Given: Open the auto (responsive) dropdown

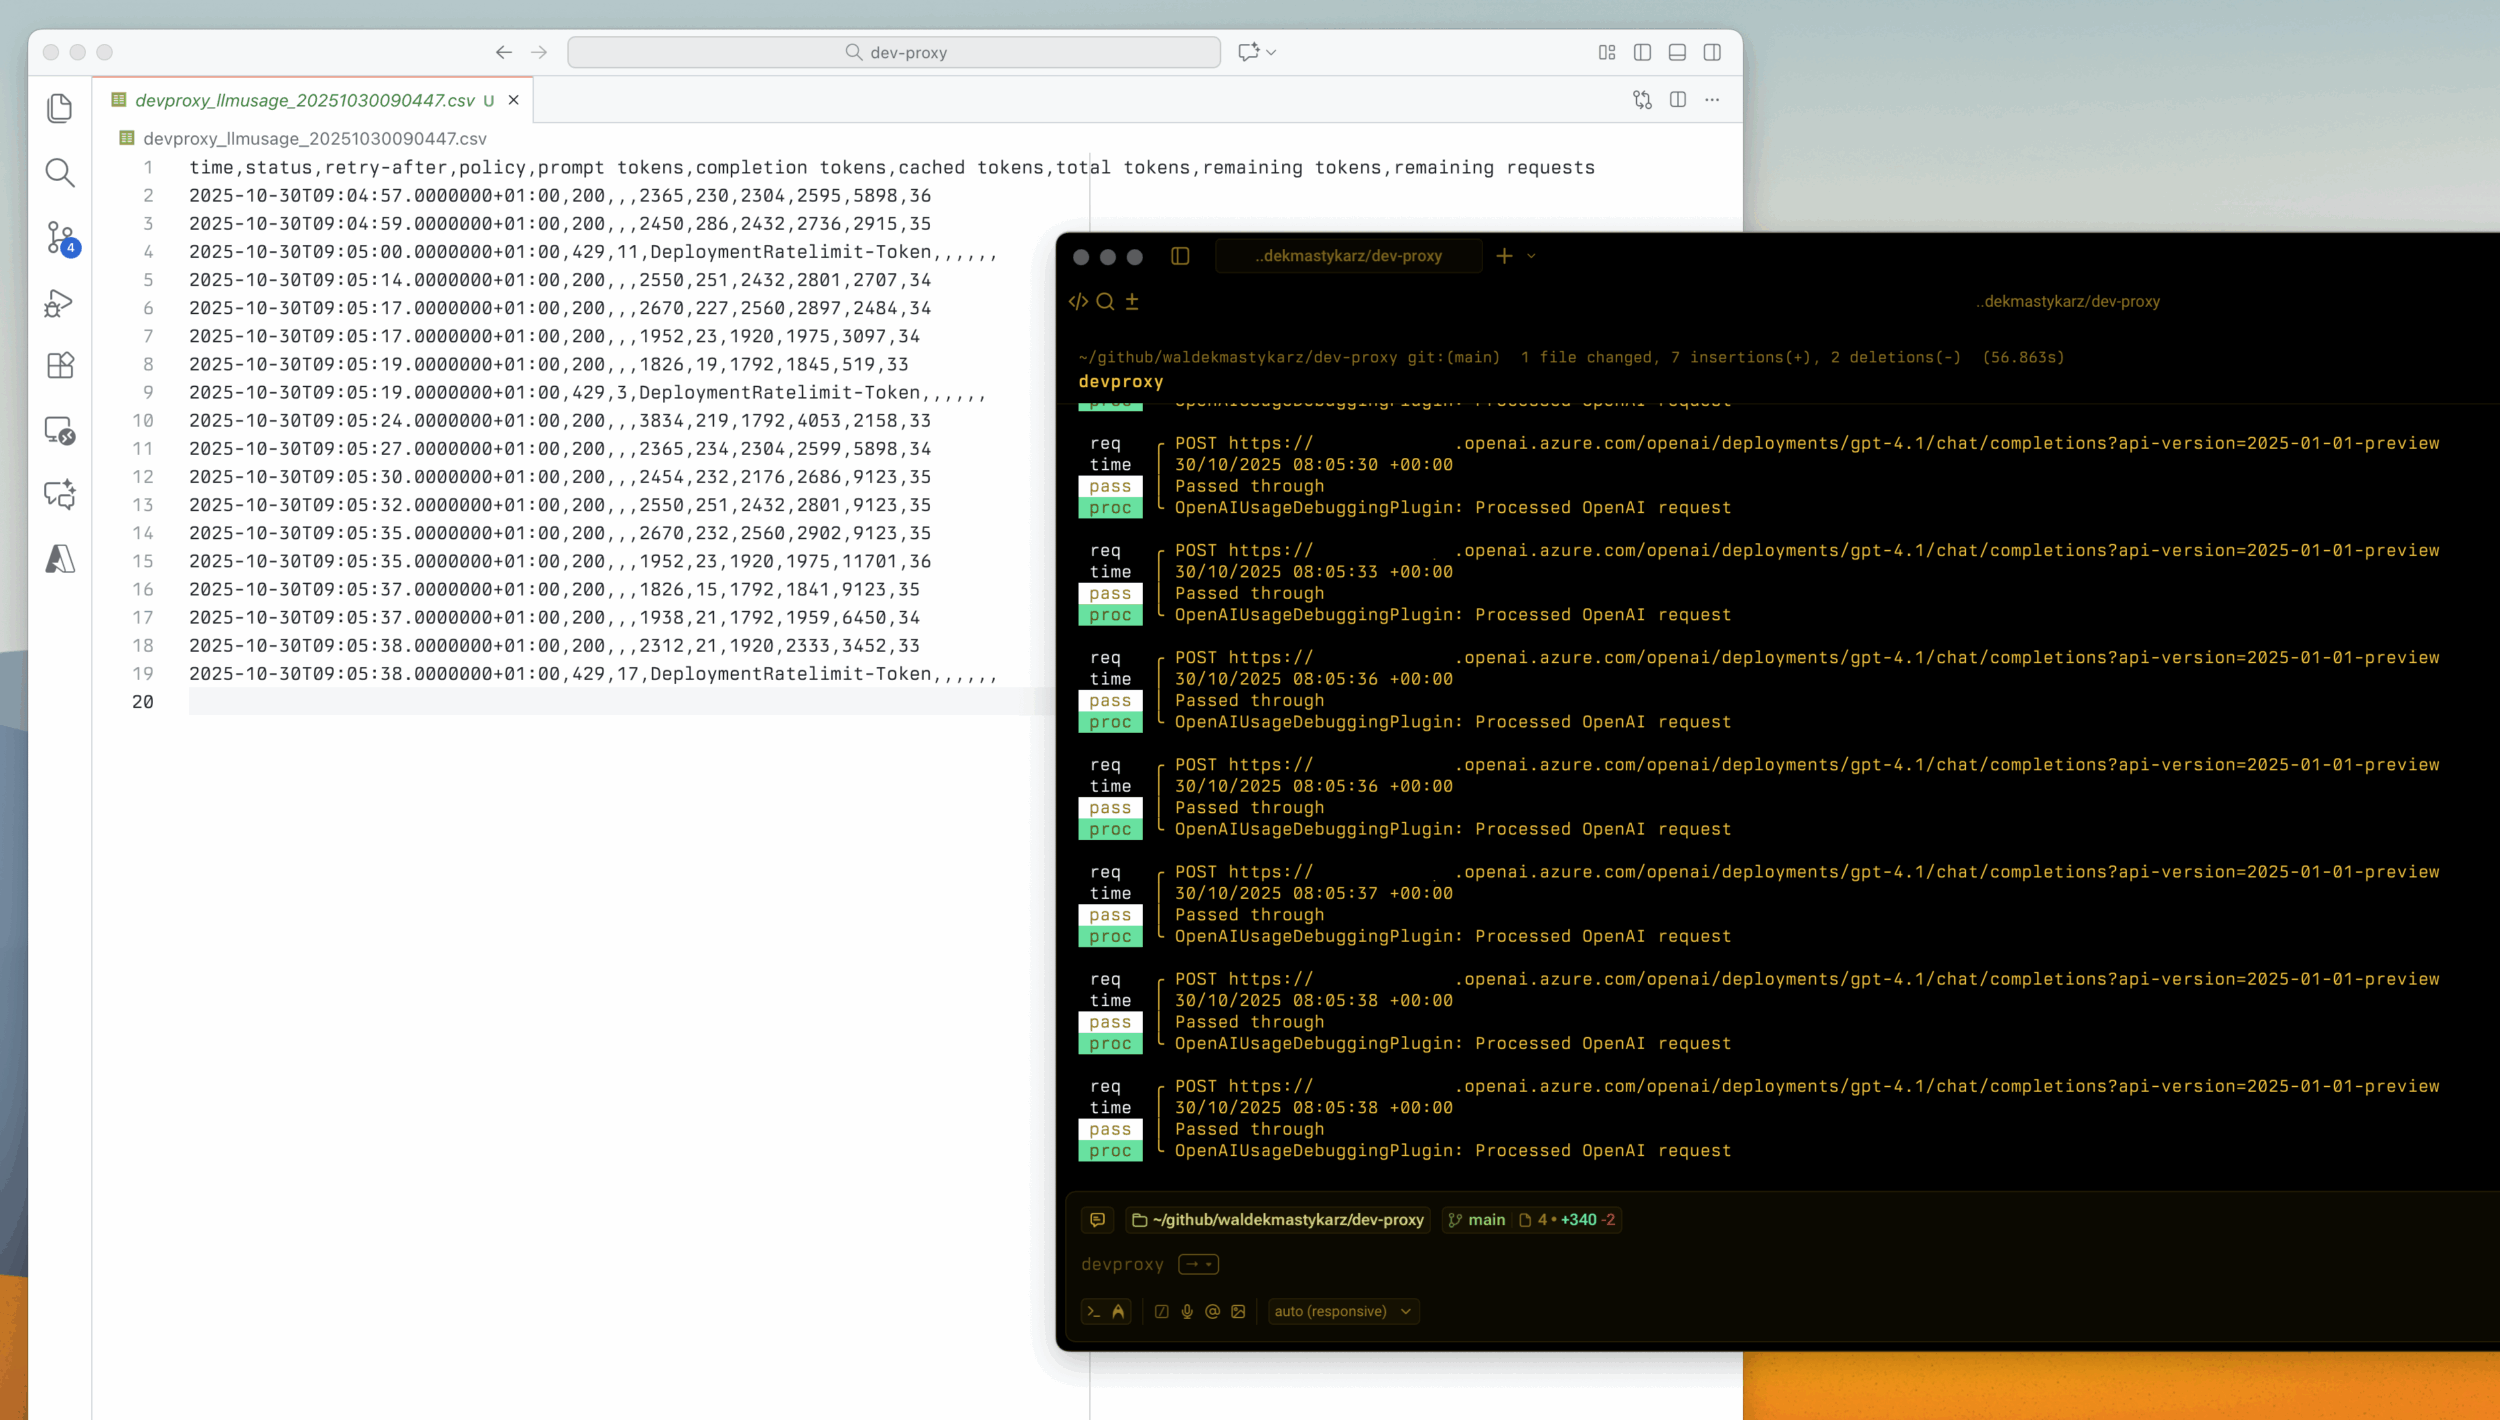Looking at the screenshot, I should [1343, 1311].
